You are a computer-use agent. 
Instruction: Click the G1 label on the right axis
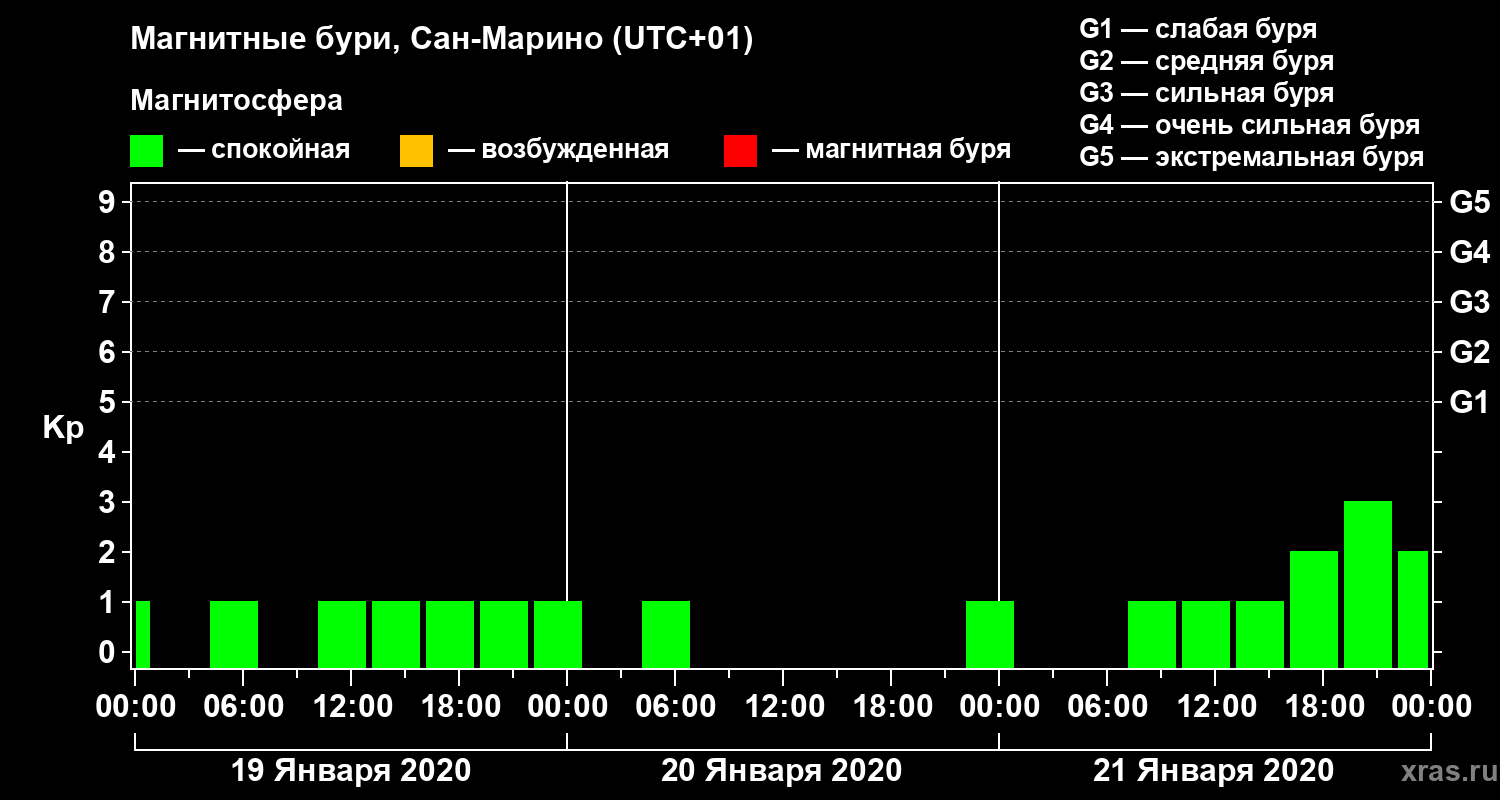(x=1469, y=402)
